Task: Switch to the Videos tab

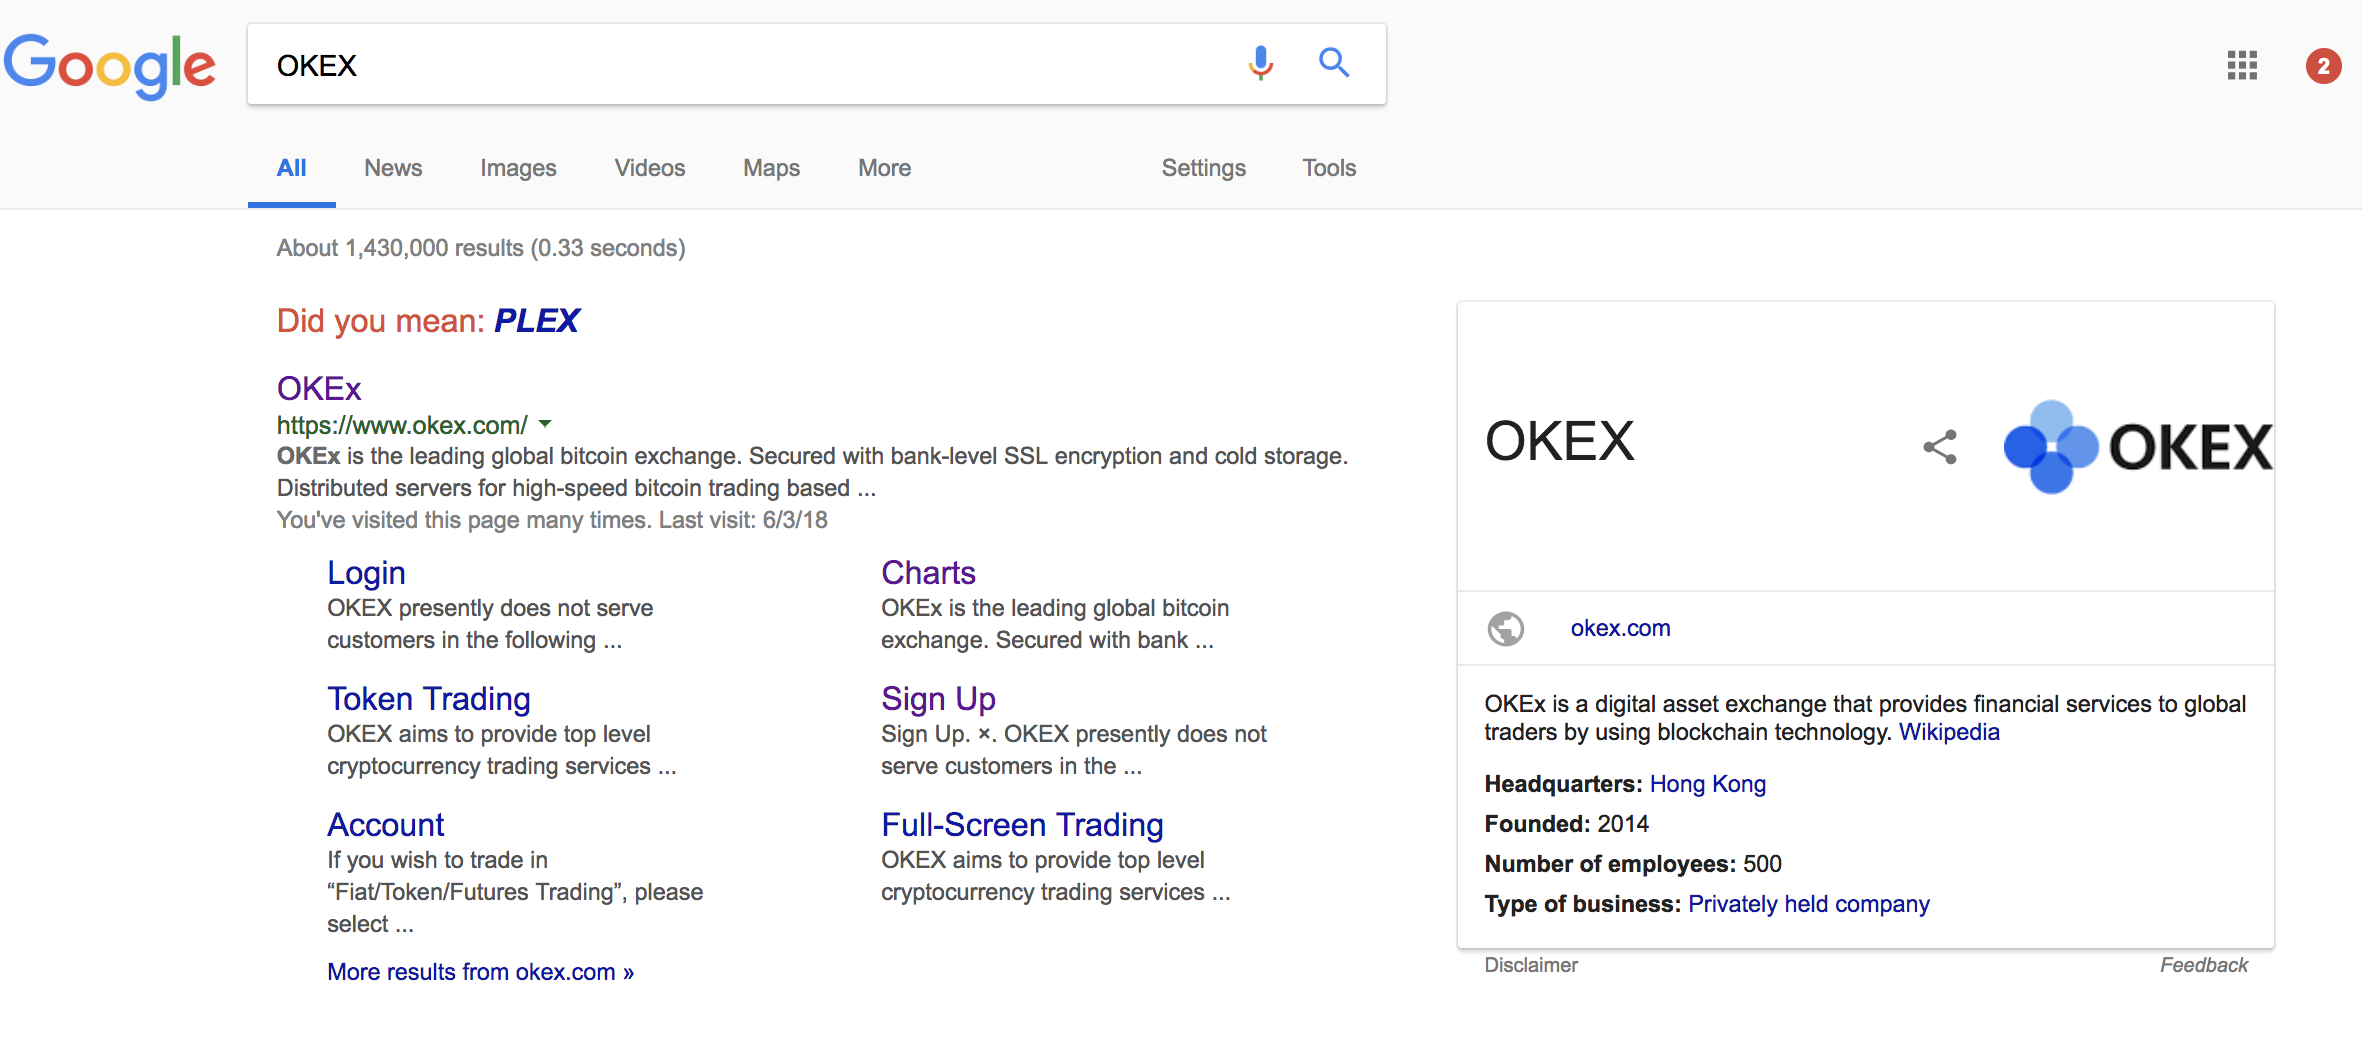Action: point(650,168)
